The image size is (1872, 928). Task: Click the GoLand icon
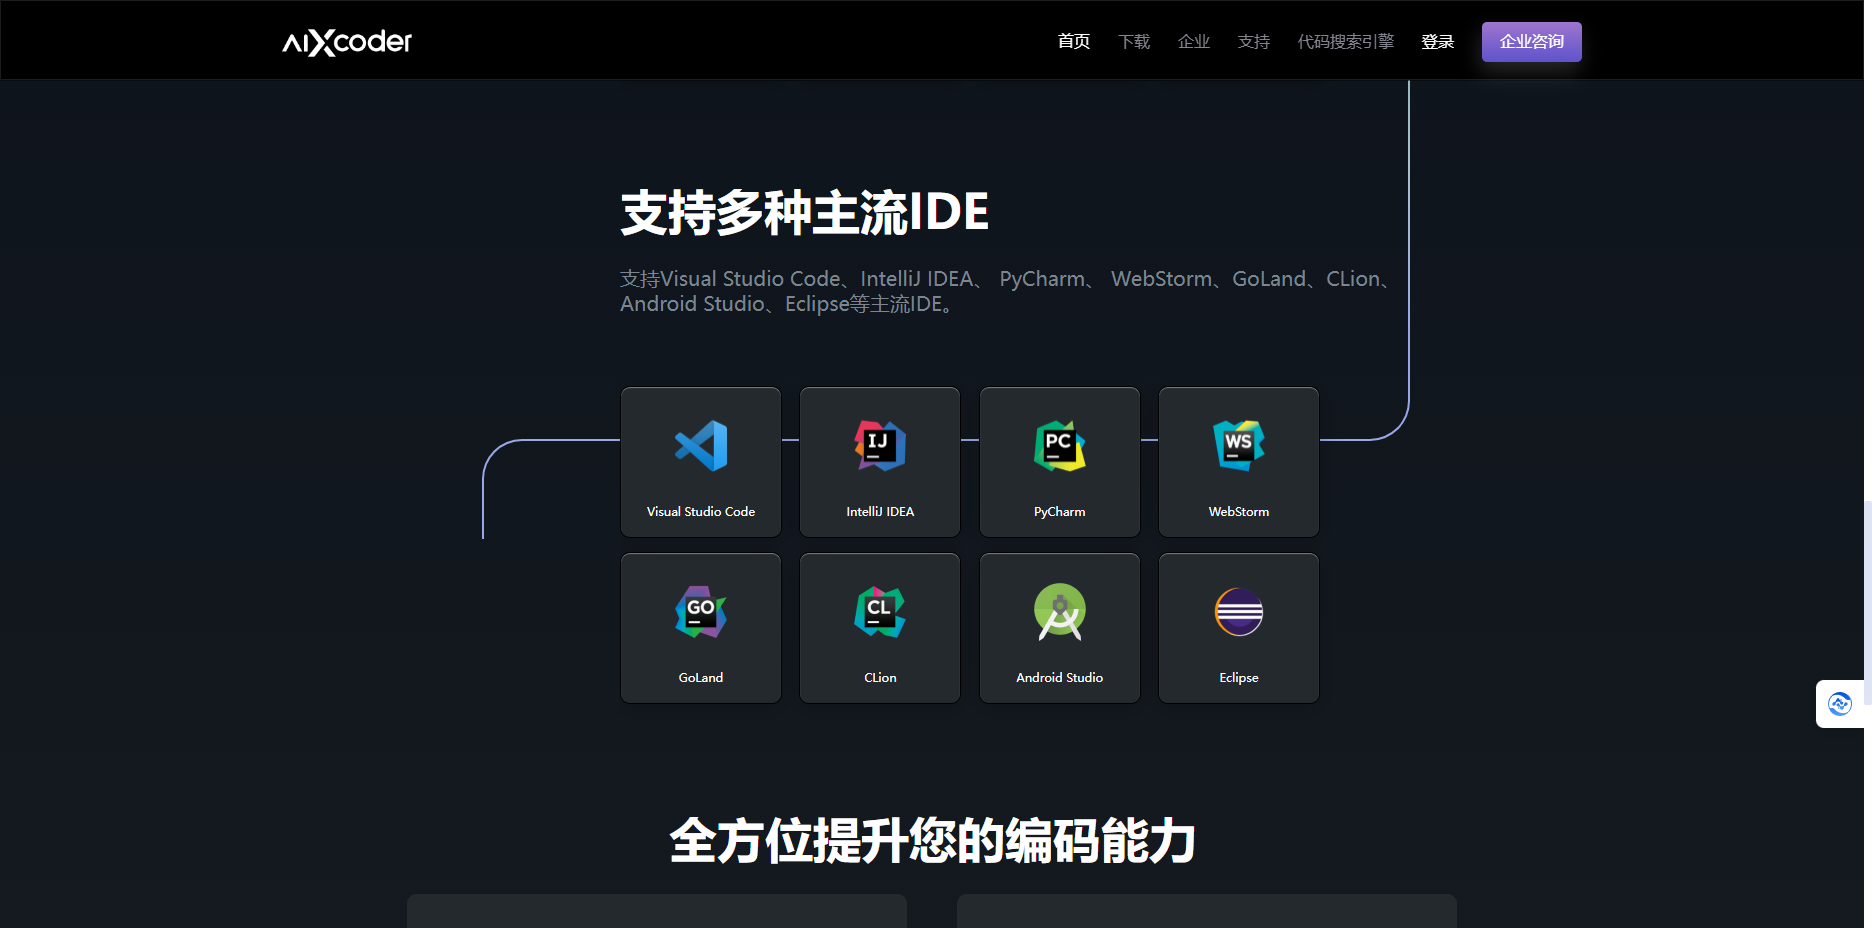pyautogui.click(x=700, y=612)
